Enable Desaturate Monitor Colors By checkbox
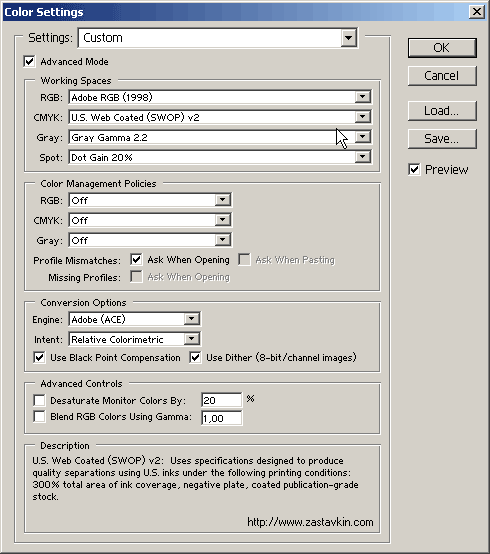Image resolution: width=490 pixels, height=554 pixels. click(x=39, y=400)
